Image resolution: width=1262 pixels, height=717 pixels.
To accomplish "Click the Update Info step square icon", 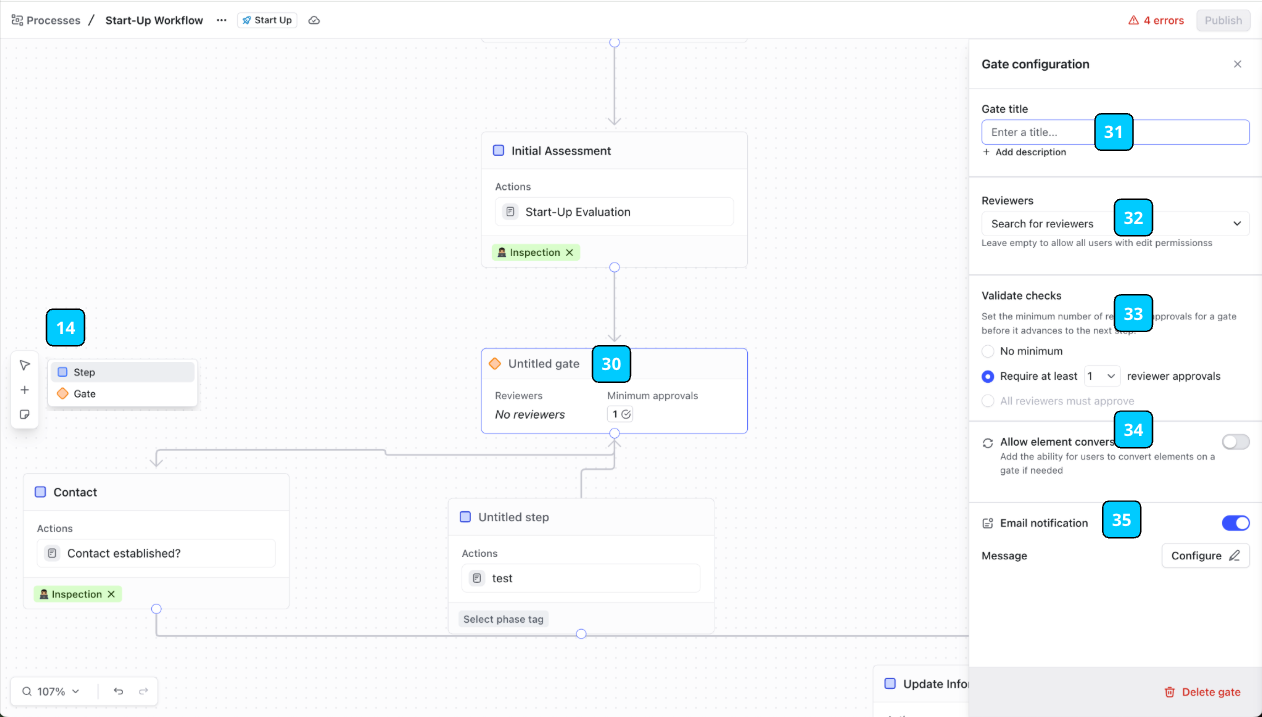I will [890, 684].
